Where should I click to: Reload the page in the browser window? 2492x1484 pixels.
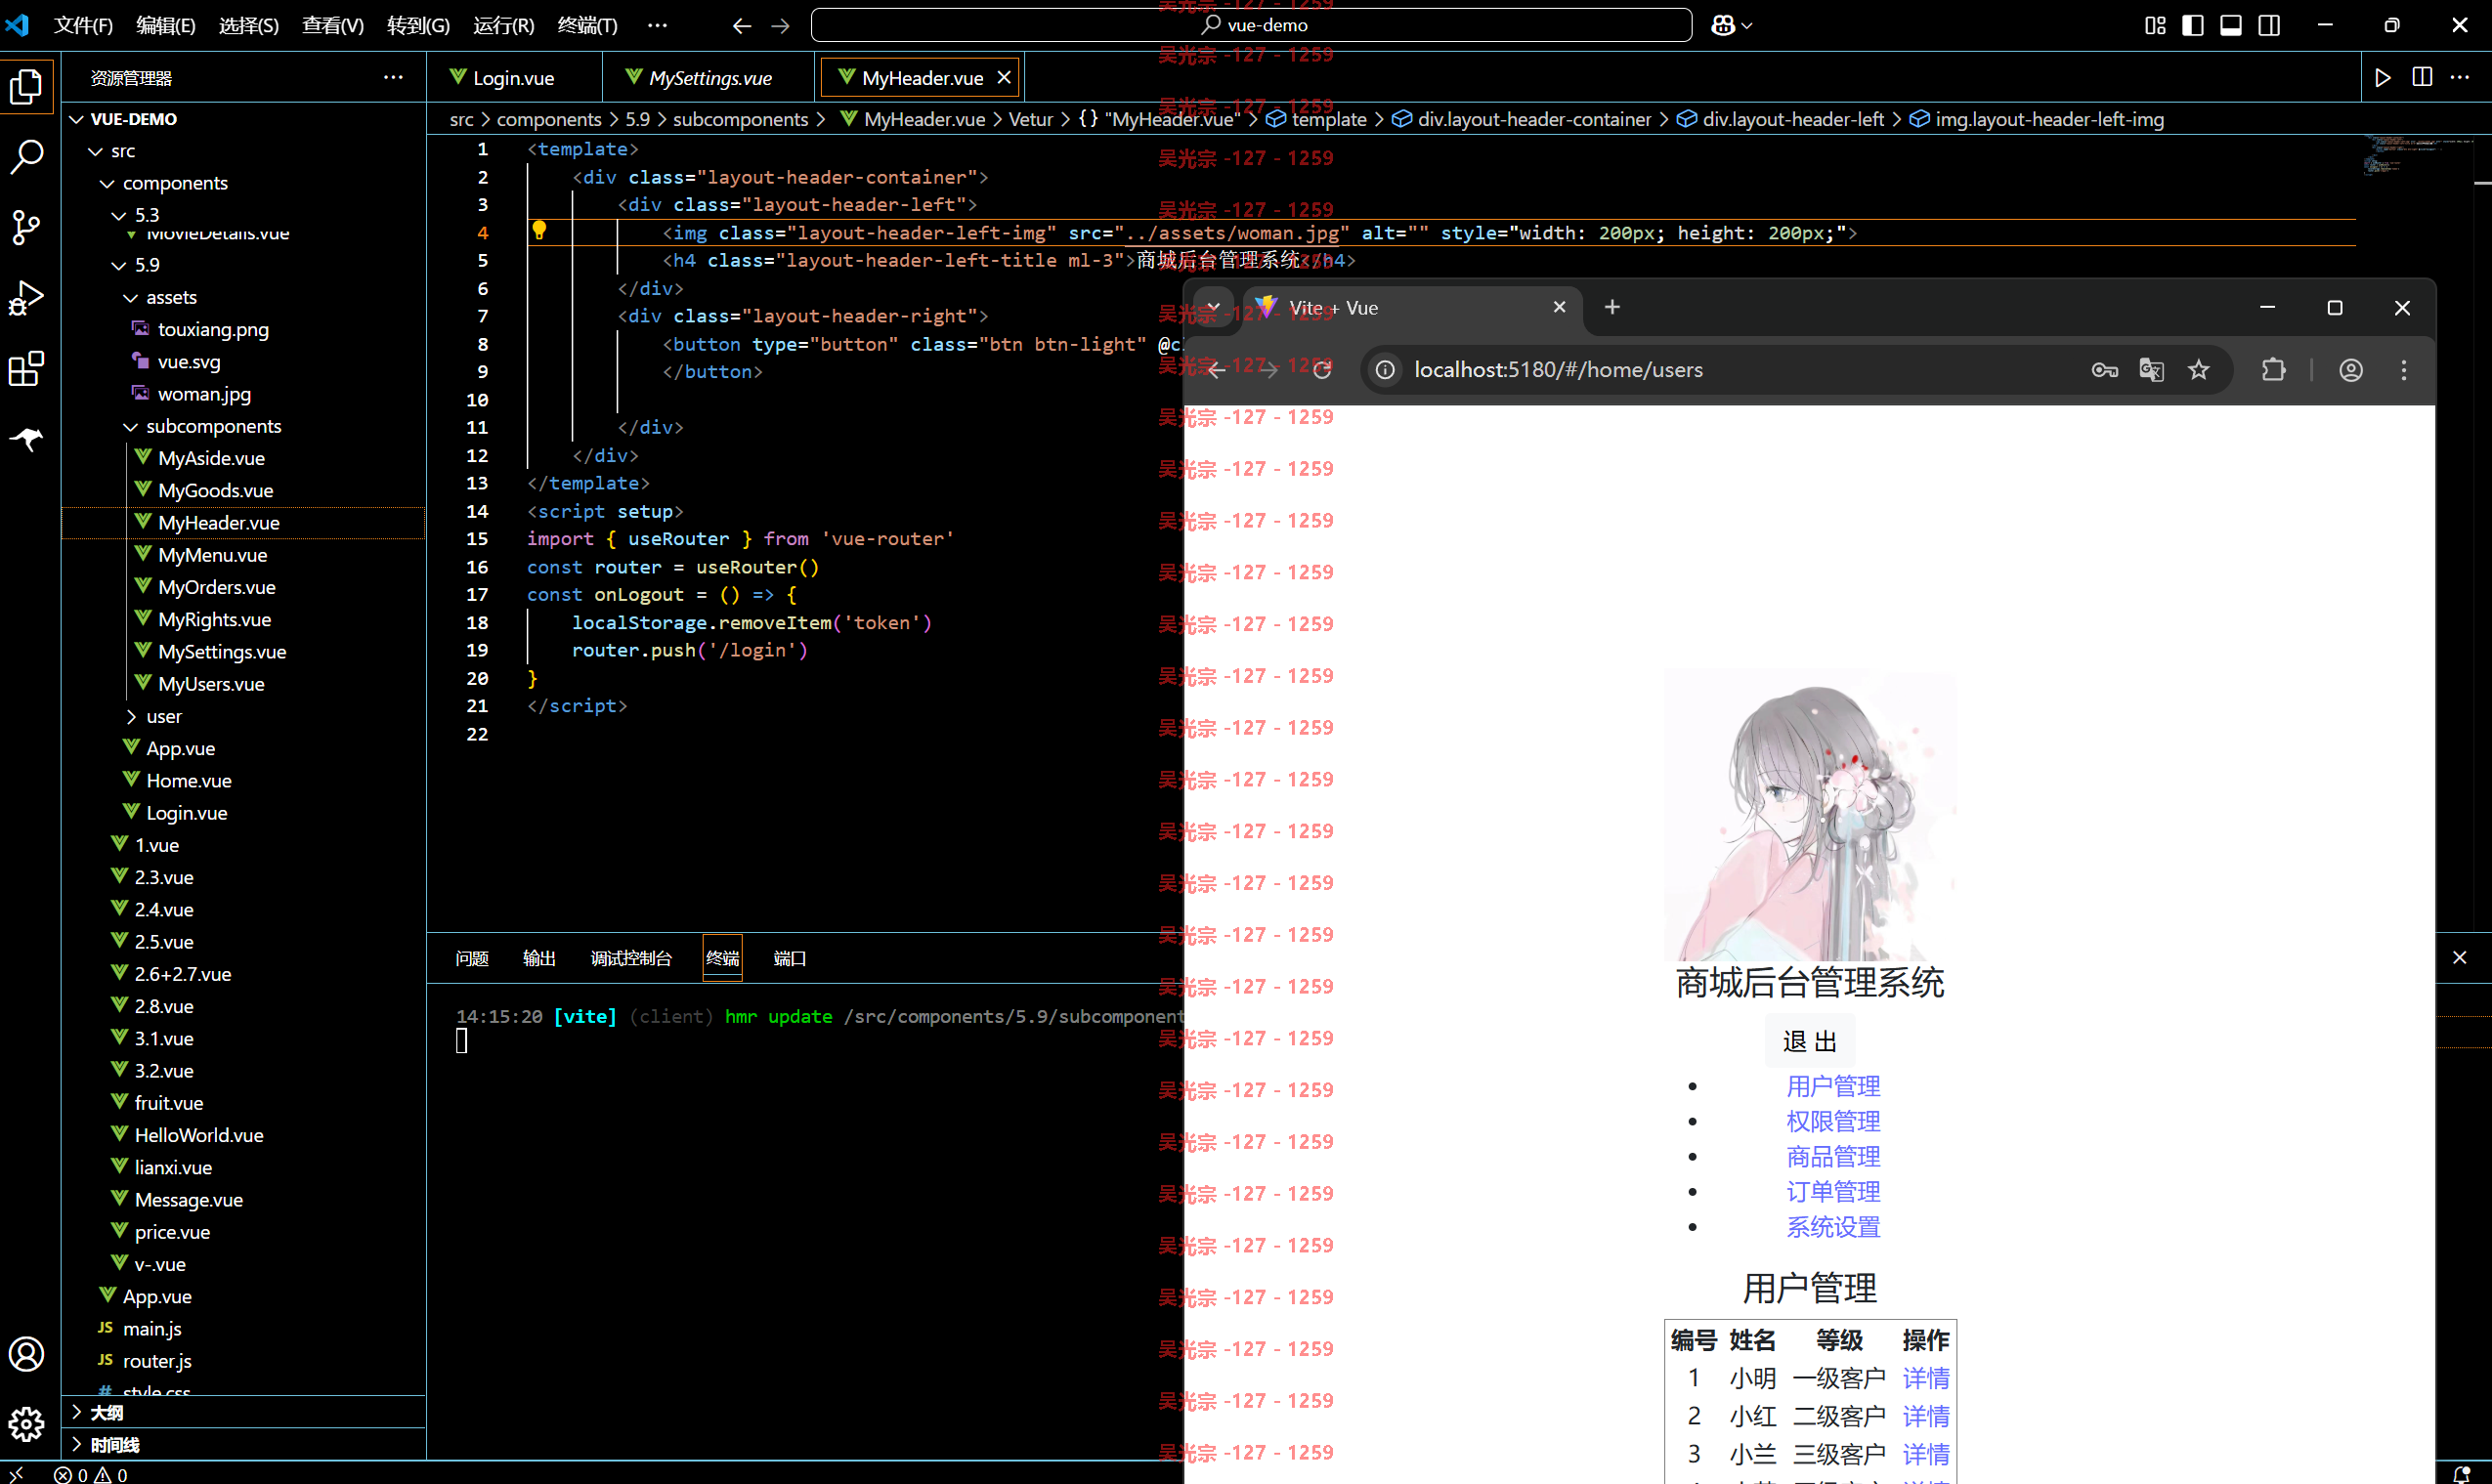point(1322,370)
